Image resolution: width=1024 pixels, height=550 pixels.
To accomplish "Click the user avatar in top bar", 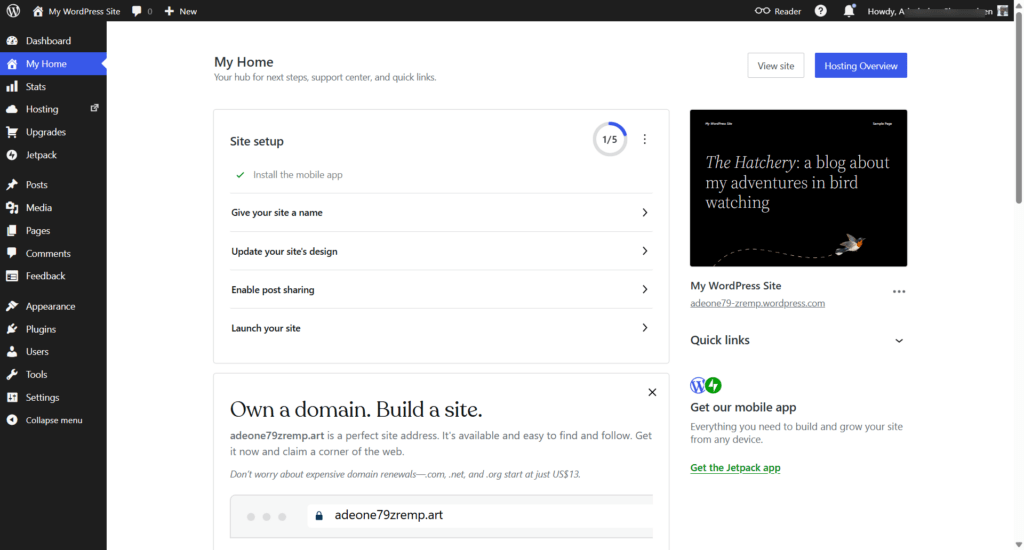I will tap(1002, 10).
